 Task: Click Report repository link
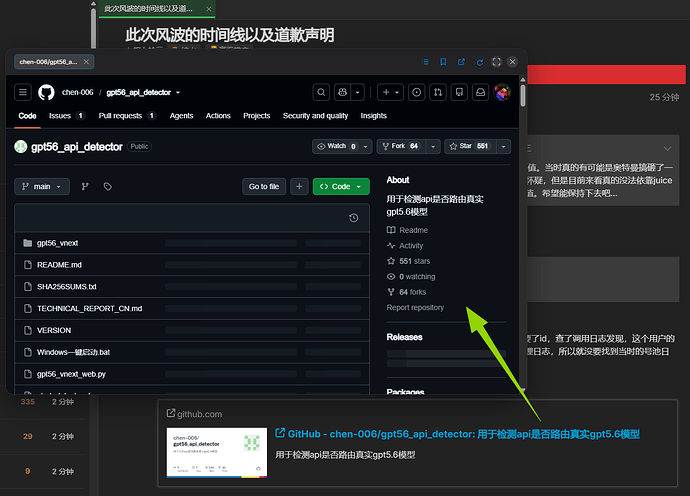point(415,307)
